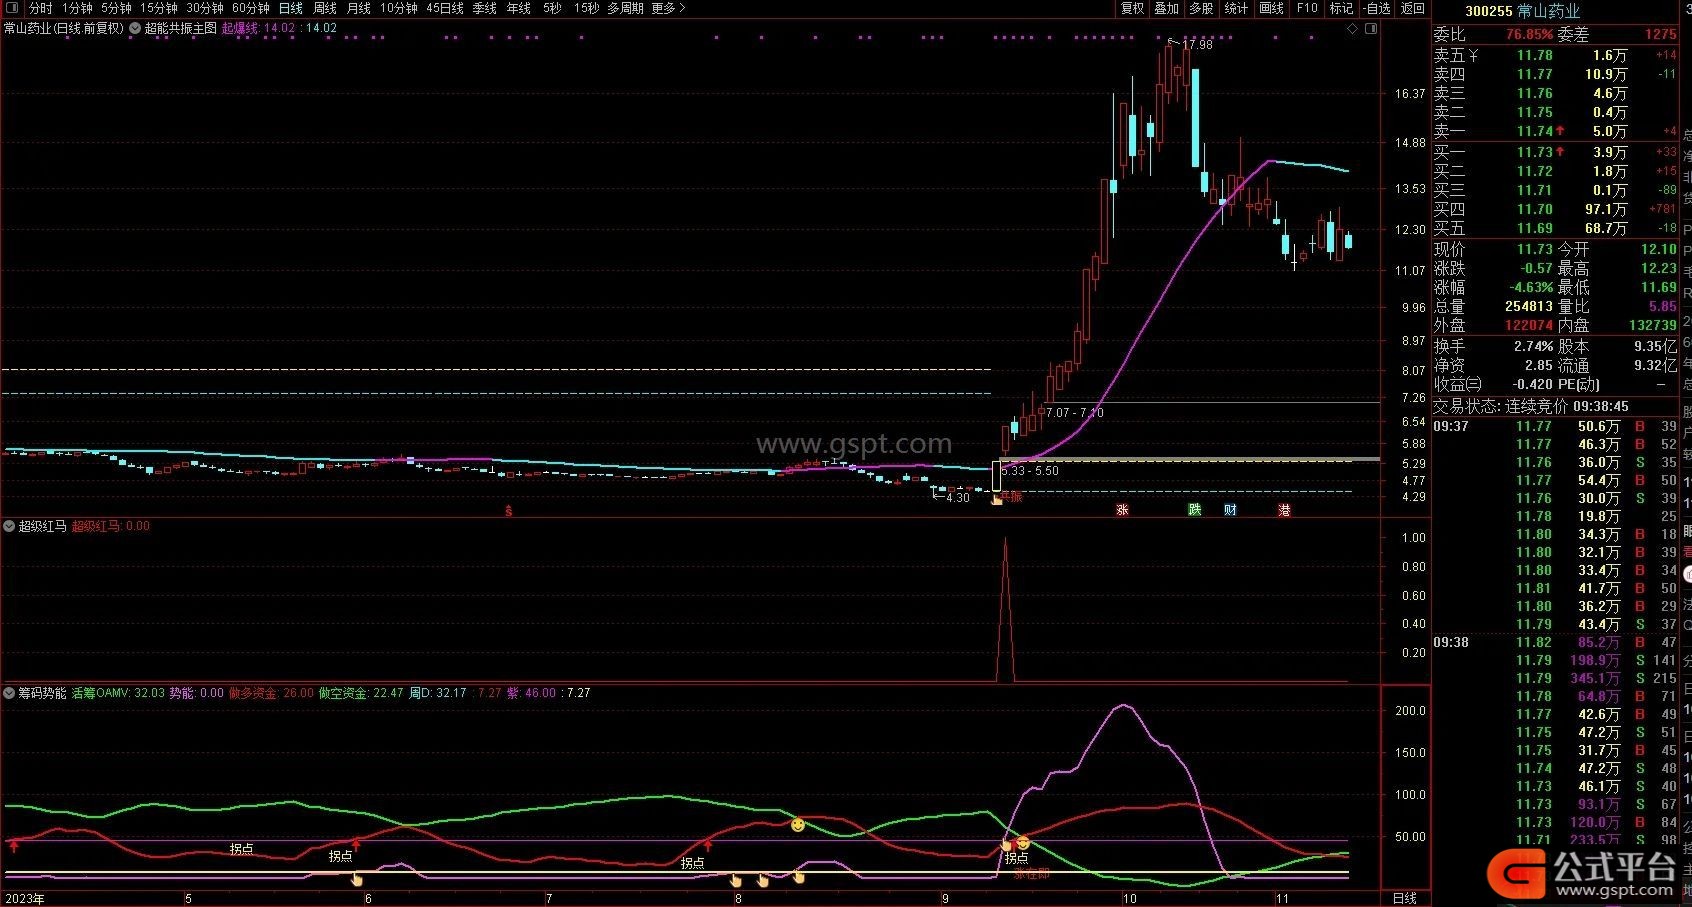
Task: Select the 15分钟 period tab
Action: 159,8
